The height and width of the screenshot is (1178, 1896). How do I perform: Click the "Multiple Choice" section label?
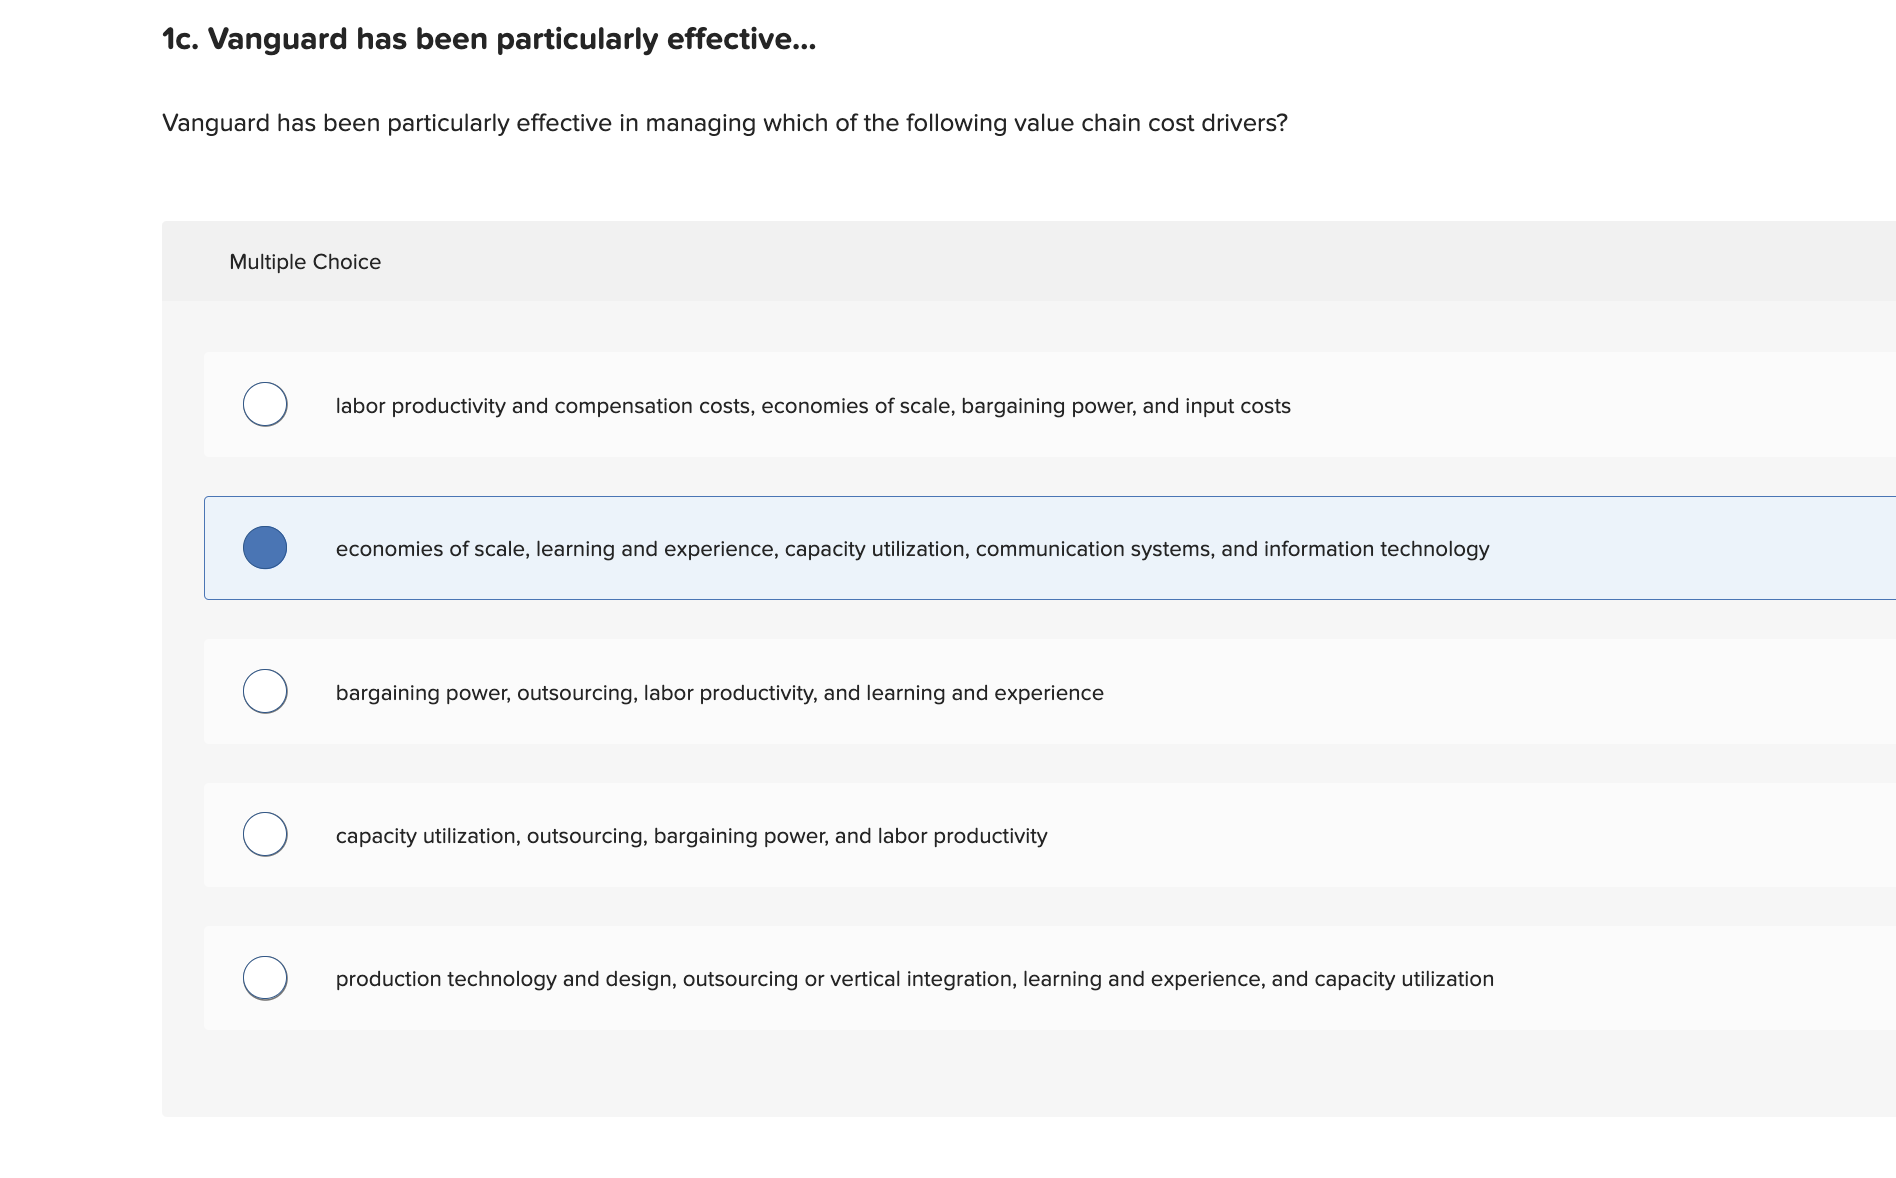(x=305, y=262)
